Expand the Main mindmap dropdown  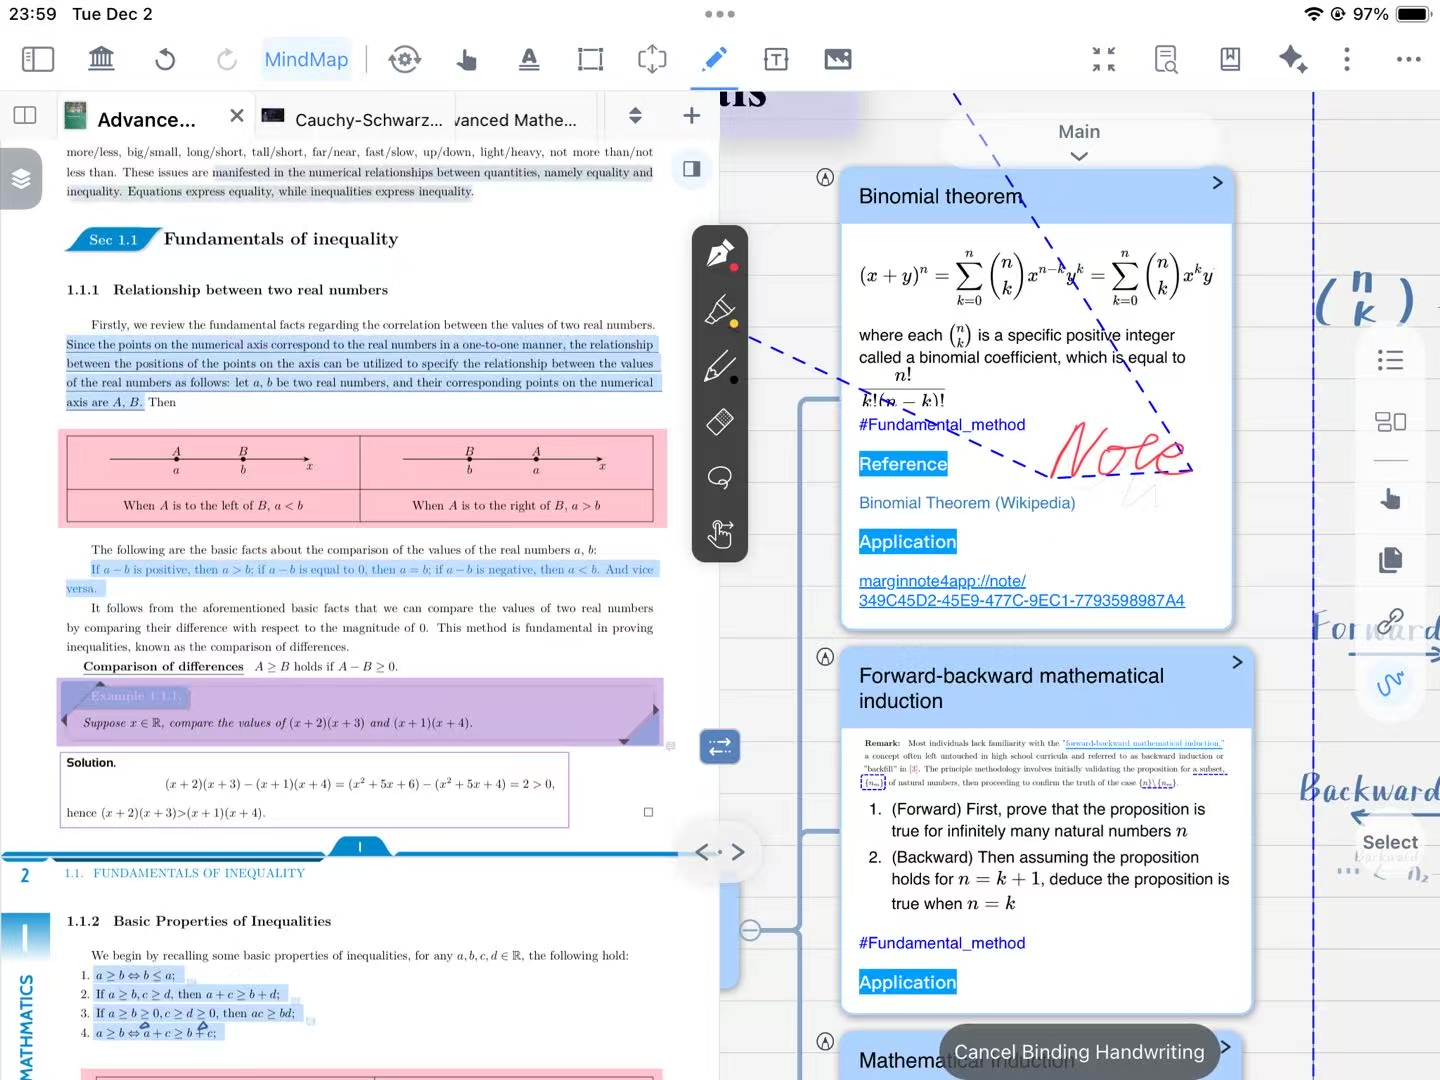1078,156
